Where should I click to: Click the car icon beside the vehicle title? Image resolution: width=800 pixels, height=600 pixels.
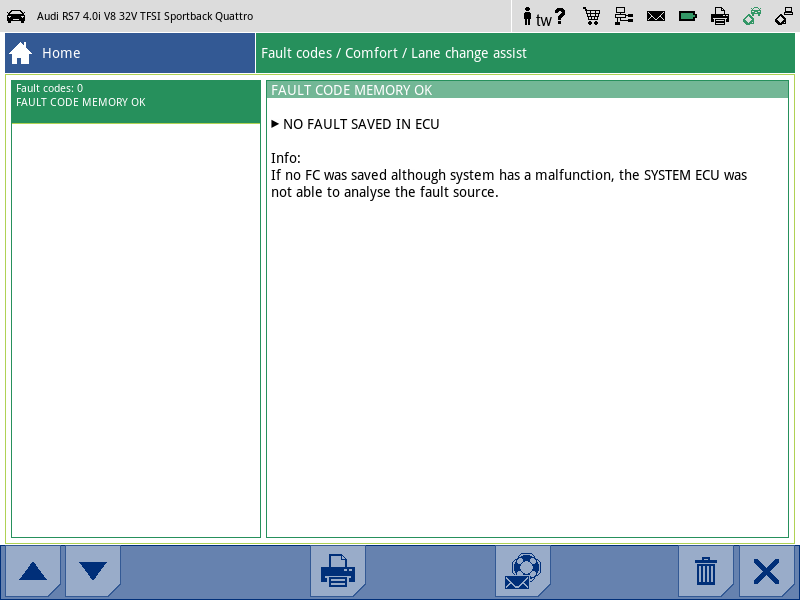point(16,15)
